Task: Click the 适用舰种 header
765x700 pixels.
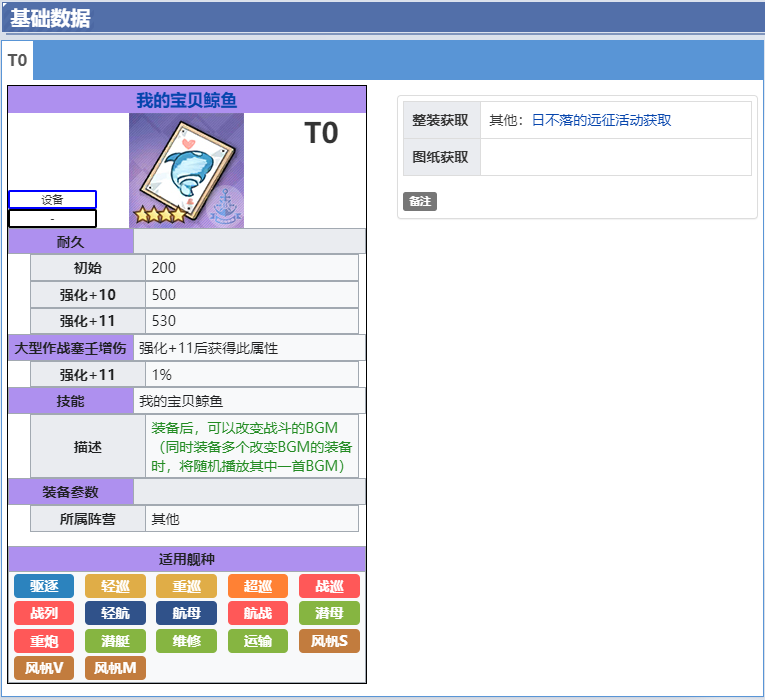Action: coord(186,559)
